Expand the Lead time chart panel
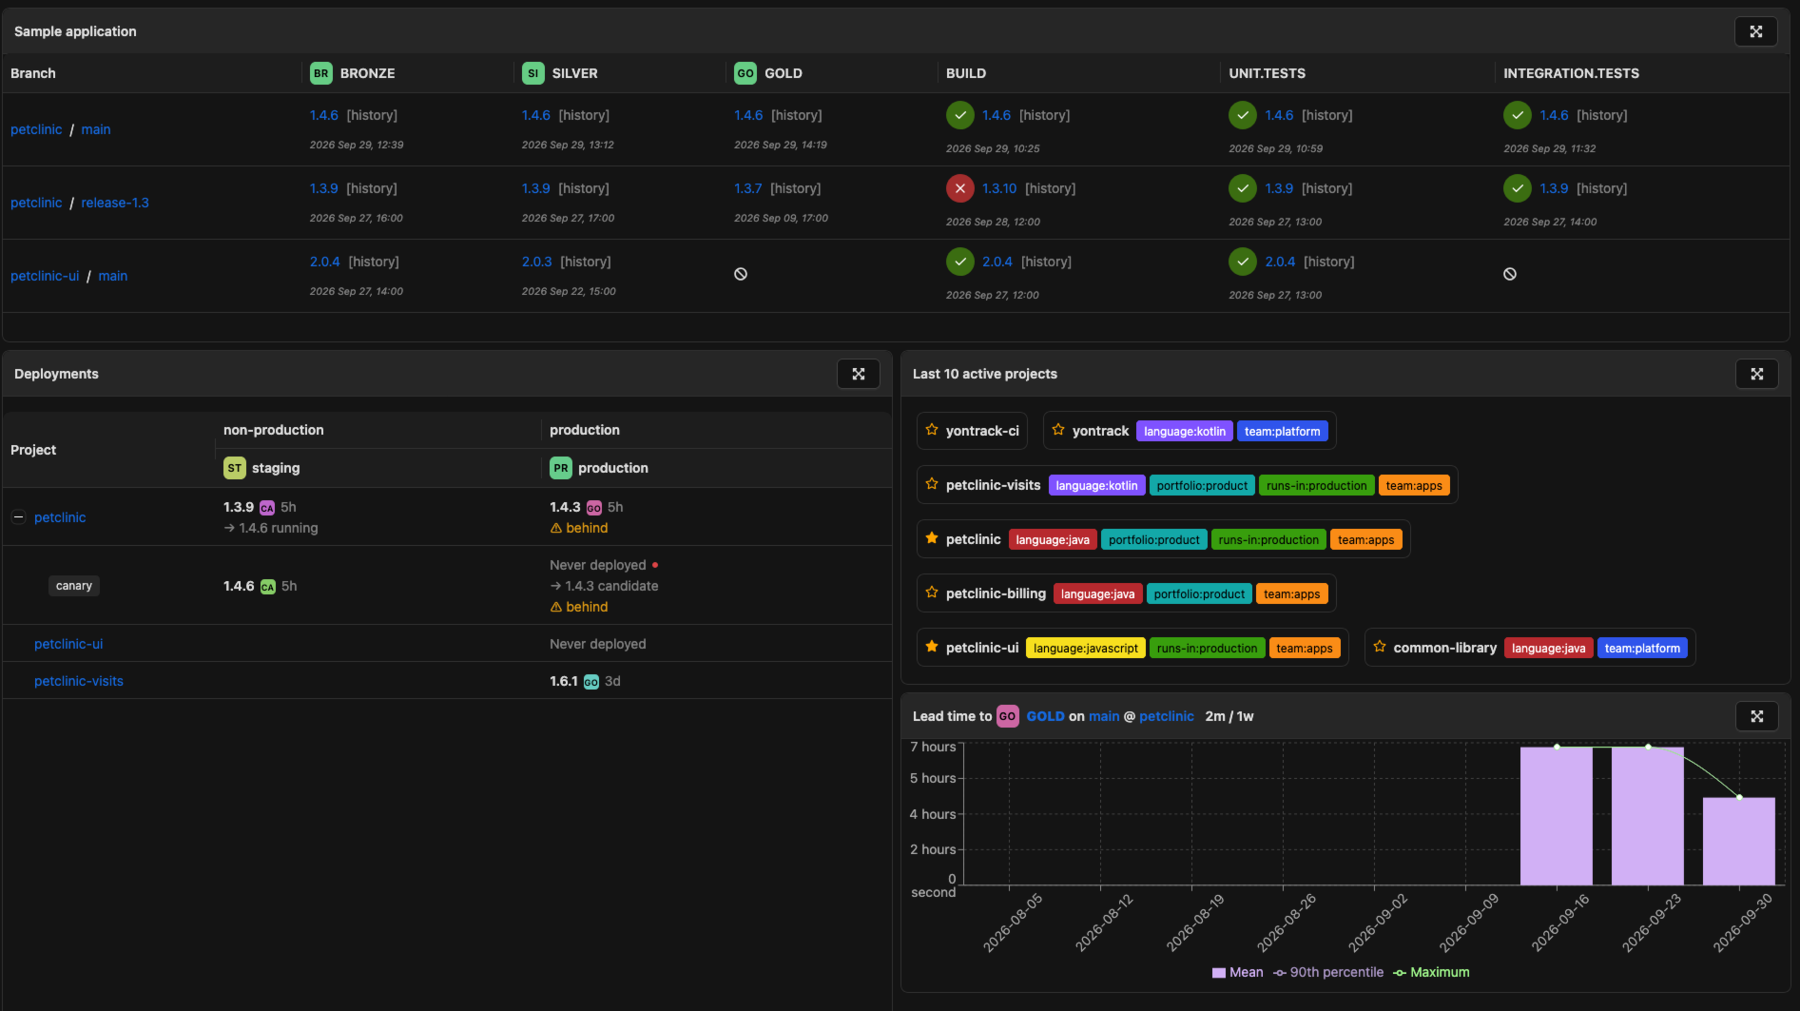Screen dimensions: 1800x1011 [1756, 716]
